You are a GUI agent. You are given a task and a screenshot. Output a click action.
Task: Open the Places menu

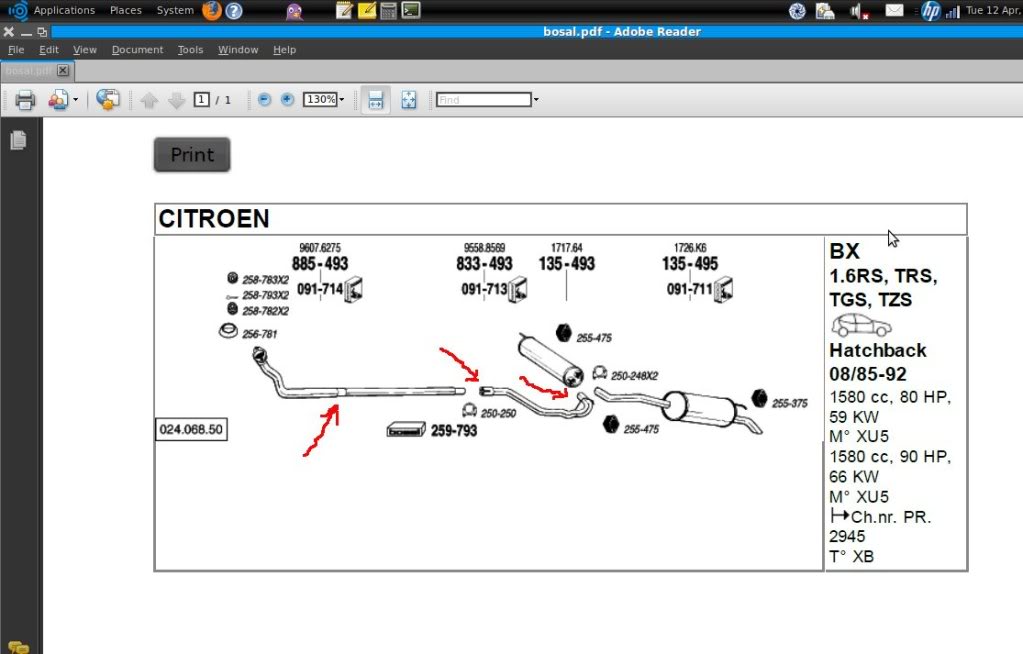[x=125, y=10]
